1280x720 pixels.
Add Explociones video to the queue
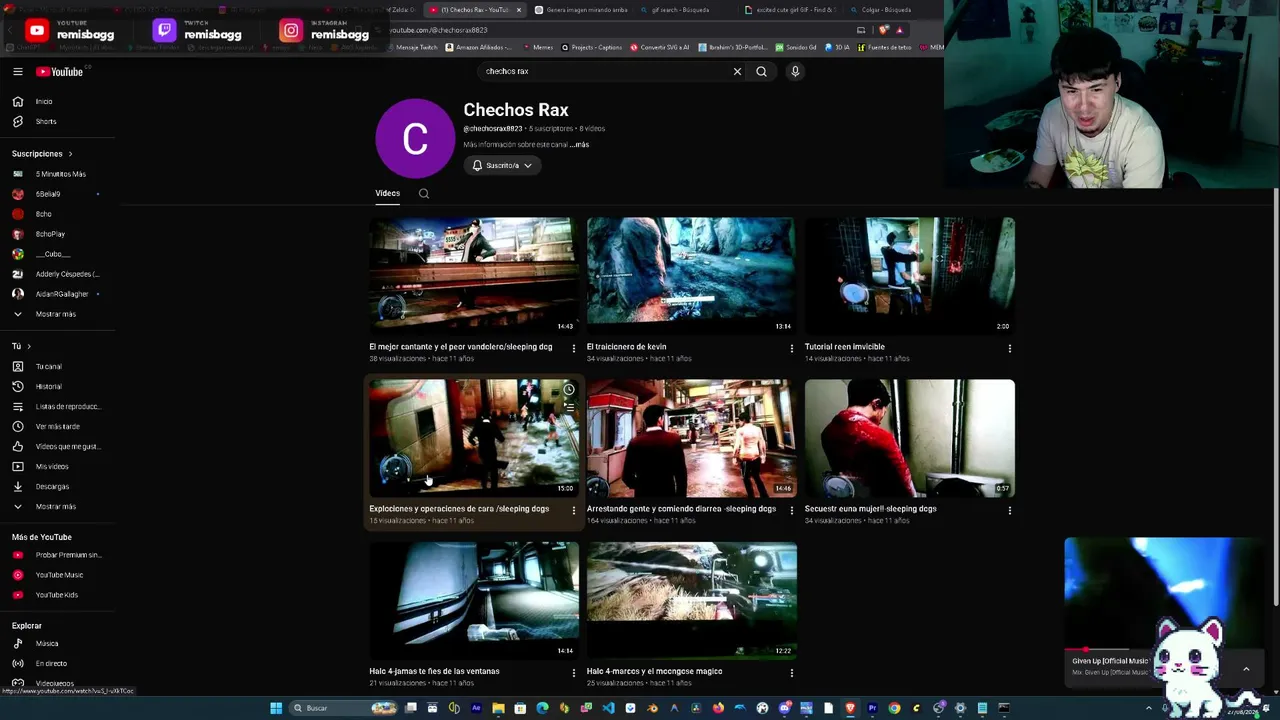tap(568, 407)
